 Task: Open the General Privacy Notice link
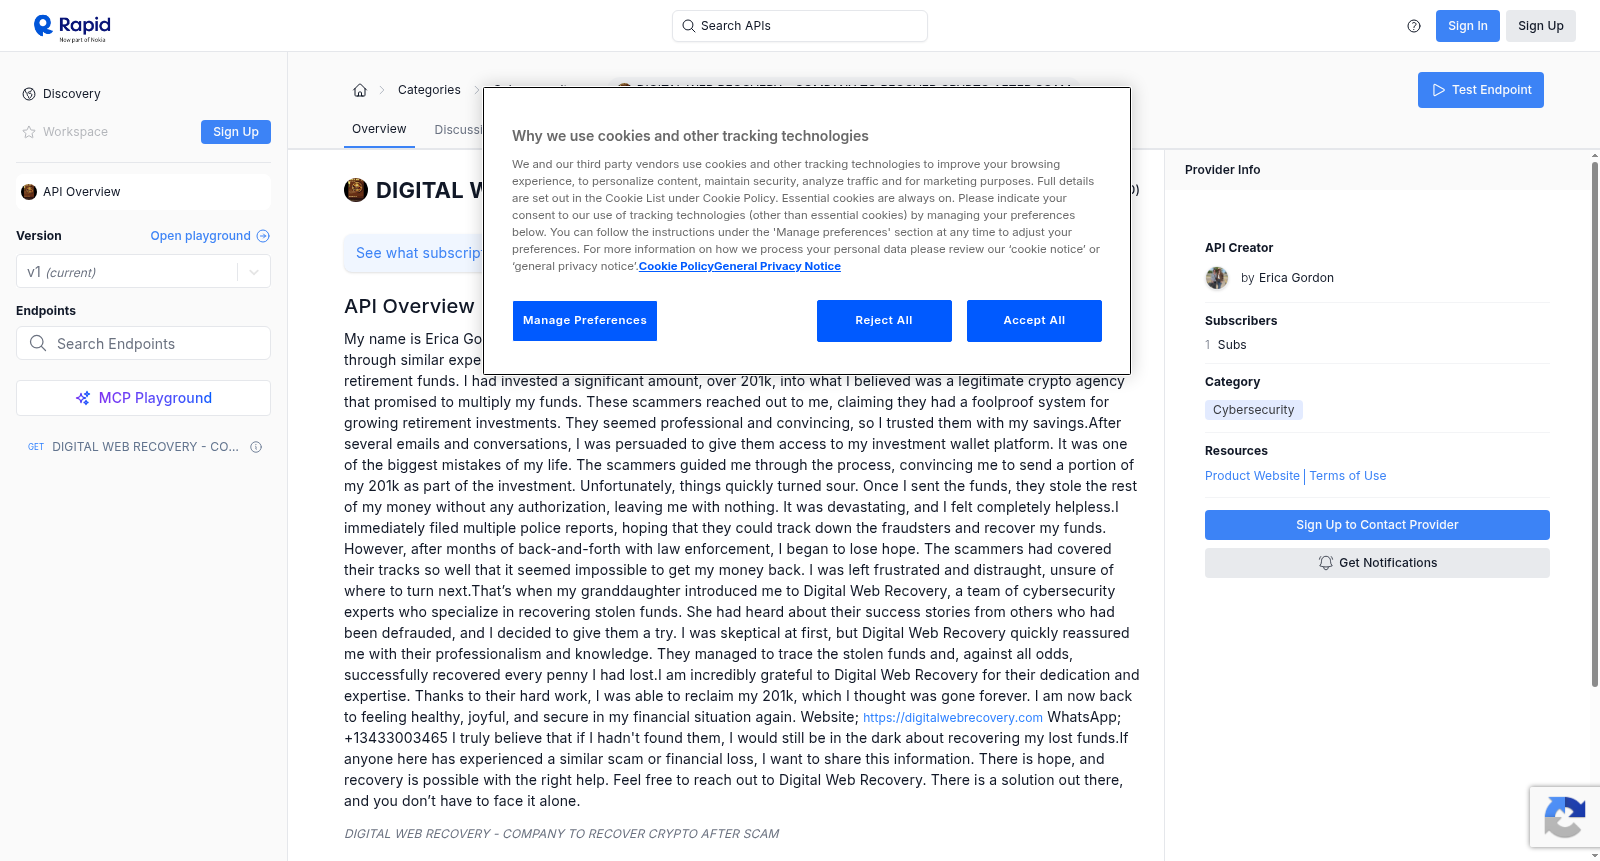point(778,267)
